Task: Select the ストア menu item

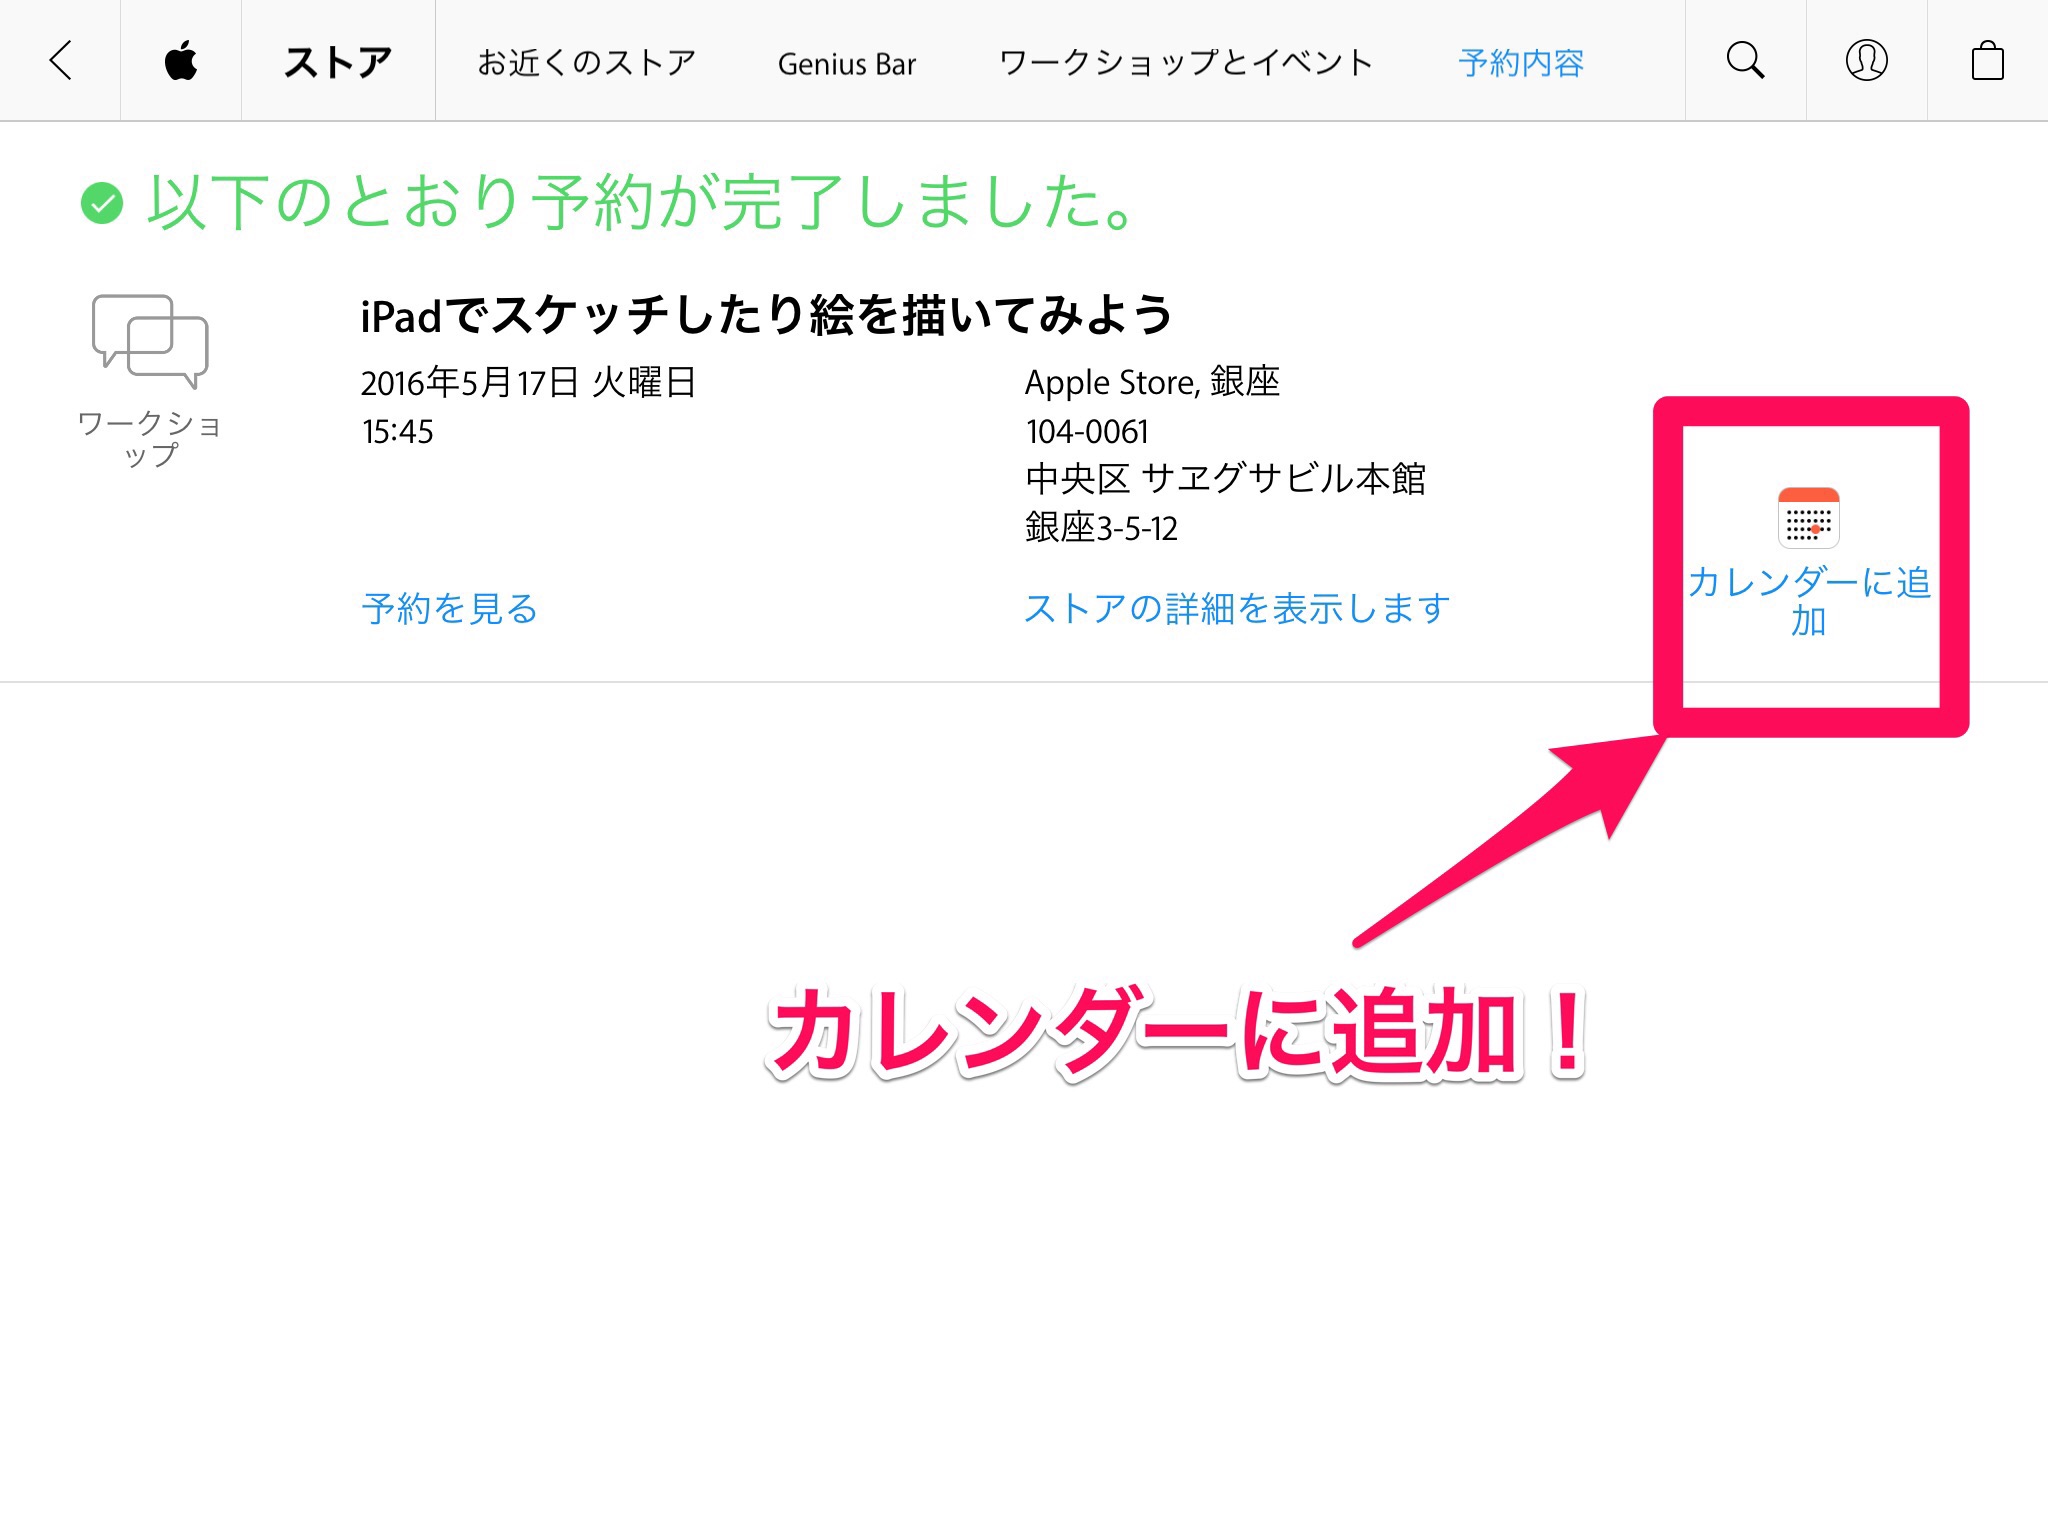Action: point(338,63)
